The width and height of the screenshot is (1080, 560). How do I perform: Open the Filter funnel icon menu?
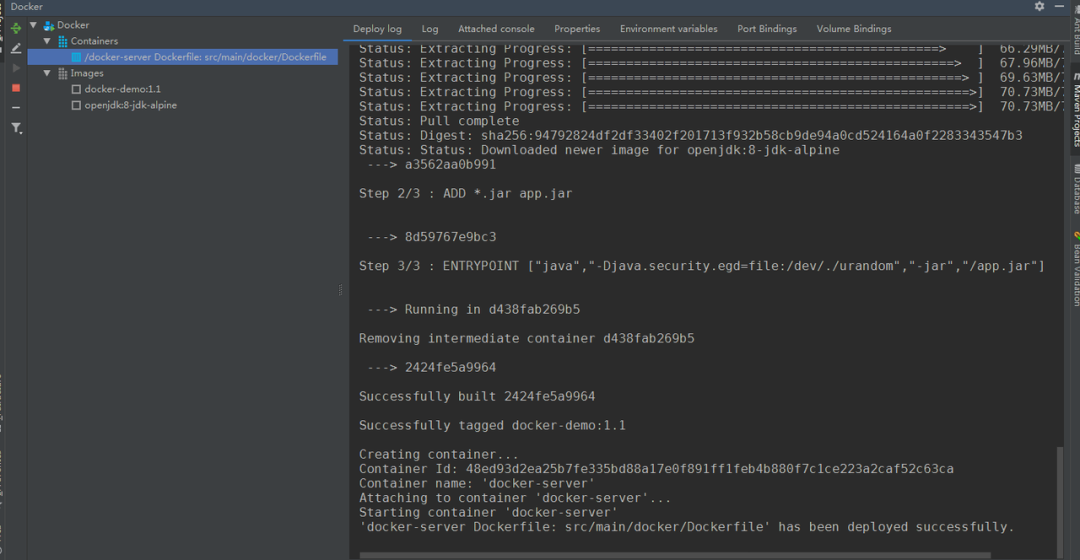(x=17, y=128)
